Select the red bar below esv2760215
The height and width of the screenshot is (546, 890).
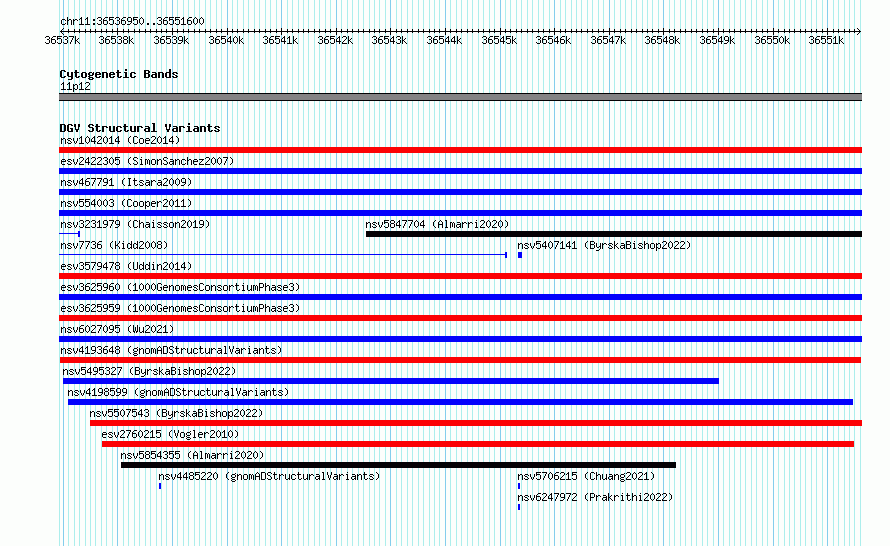[478, 444]
